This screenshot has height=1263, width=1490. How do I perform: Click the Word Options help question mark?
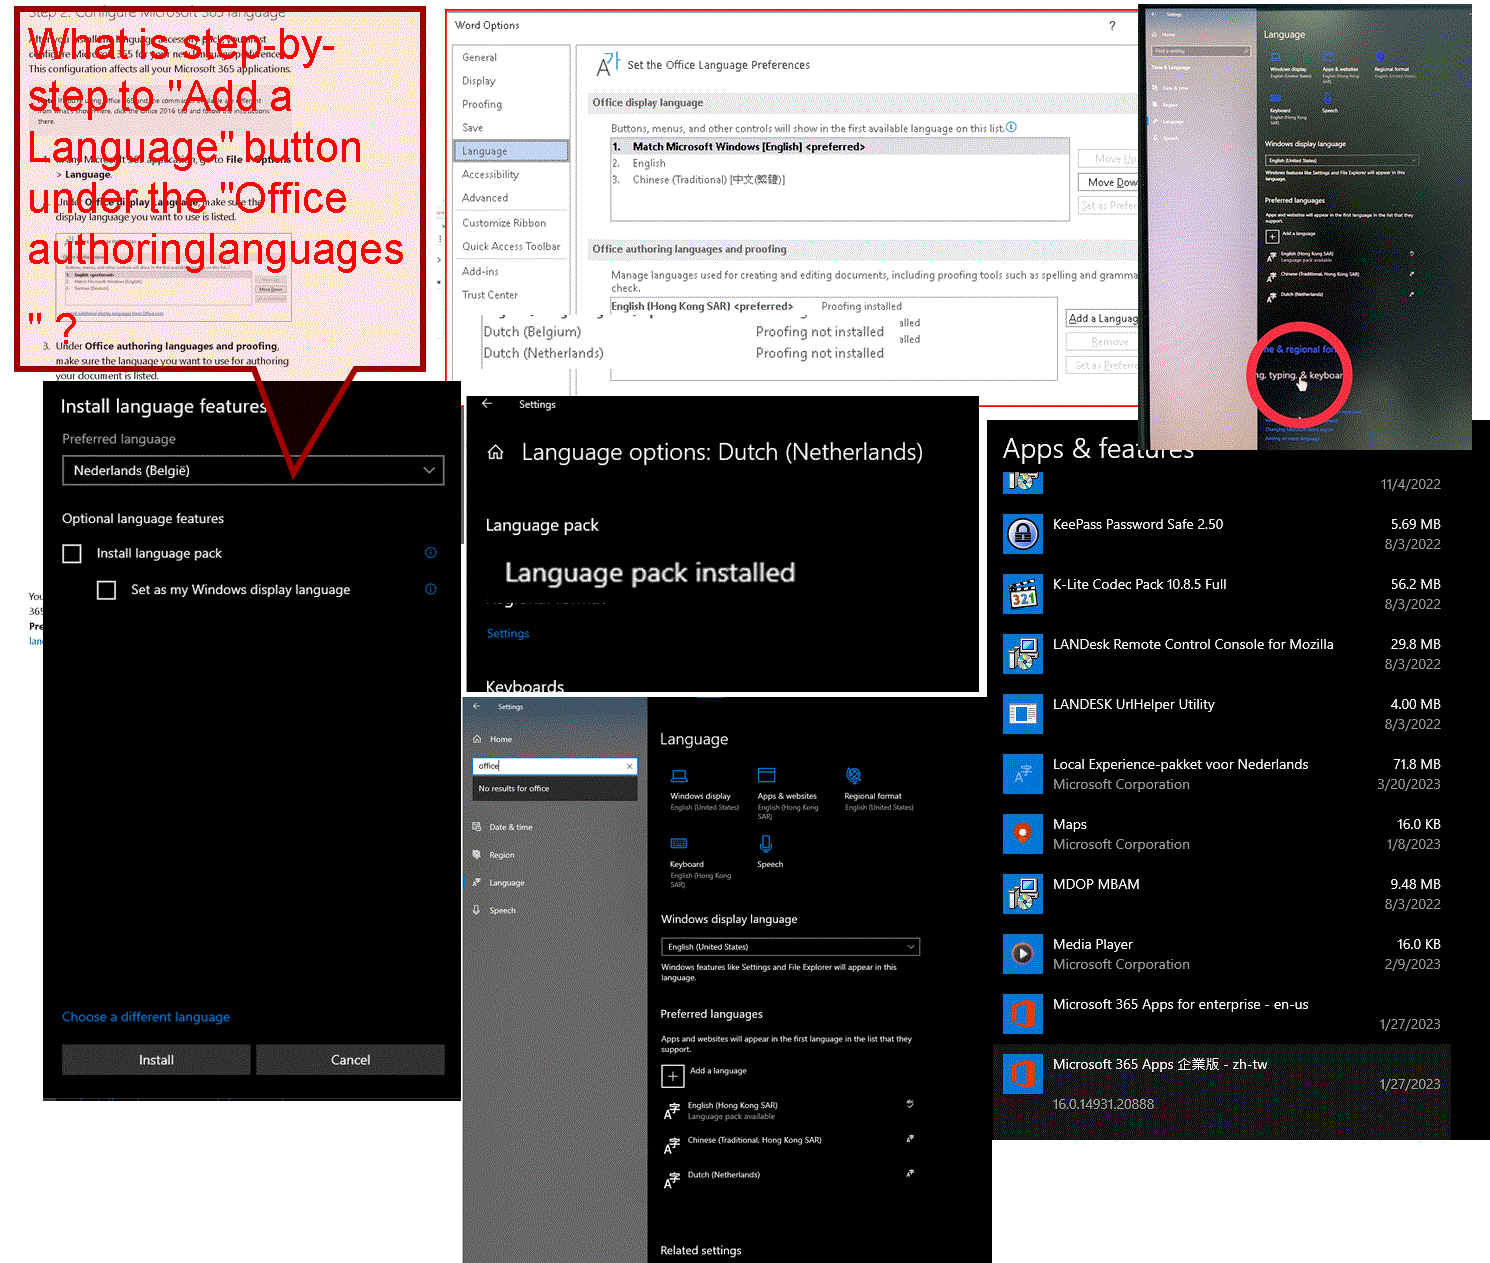tap(1112, 26)
